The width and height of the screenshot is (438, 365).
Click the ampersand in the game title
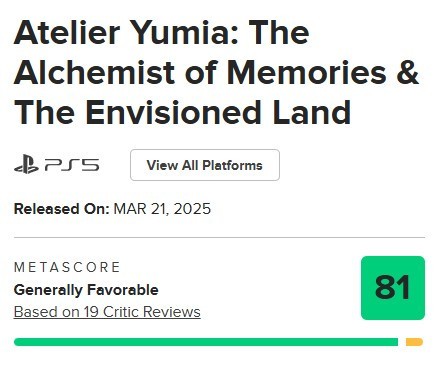tap(408, 72)
